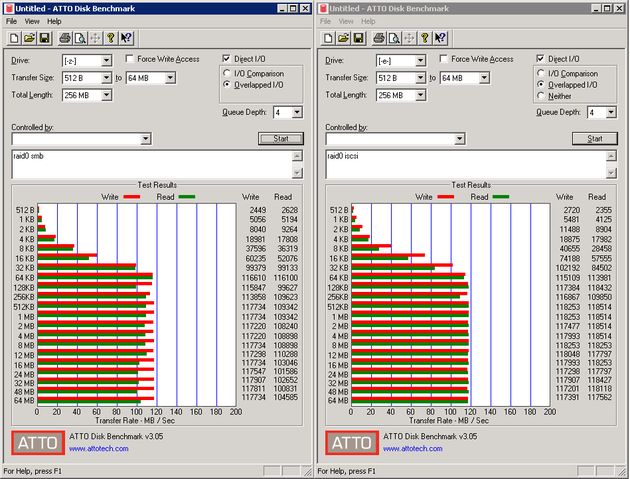630x479 pixels.
Task: Enable Force Write Access in left window
Action: click(x=129, y=59)
